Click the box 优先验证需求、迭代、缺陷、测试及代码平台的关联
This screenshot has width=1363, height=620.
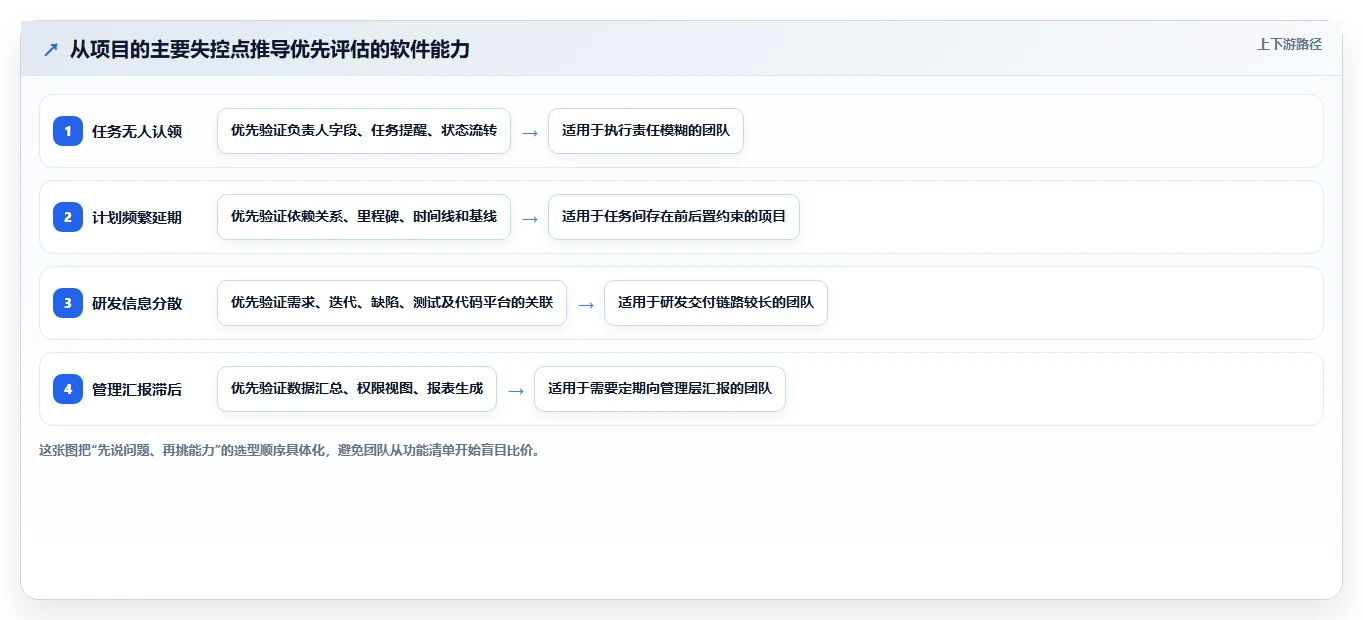[x=392, y=303]
